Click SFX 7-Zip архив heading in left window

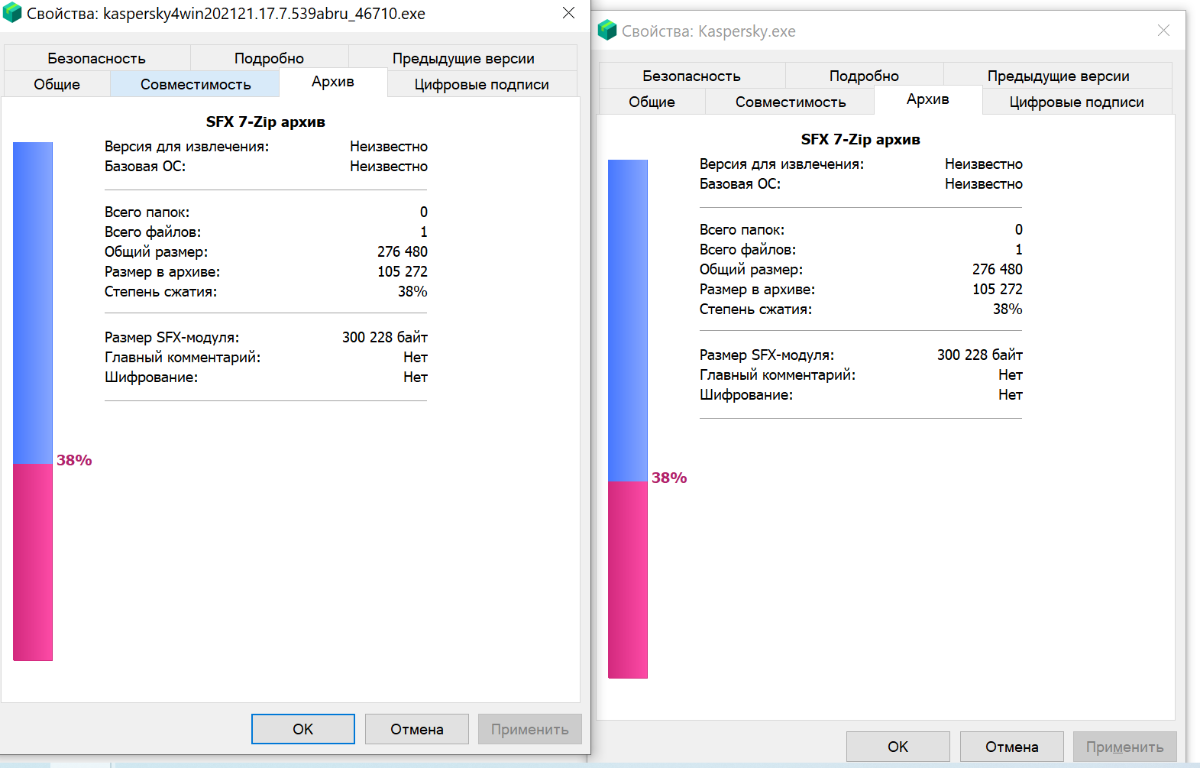pyautogui.click(x=265, y=122)
